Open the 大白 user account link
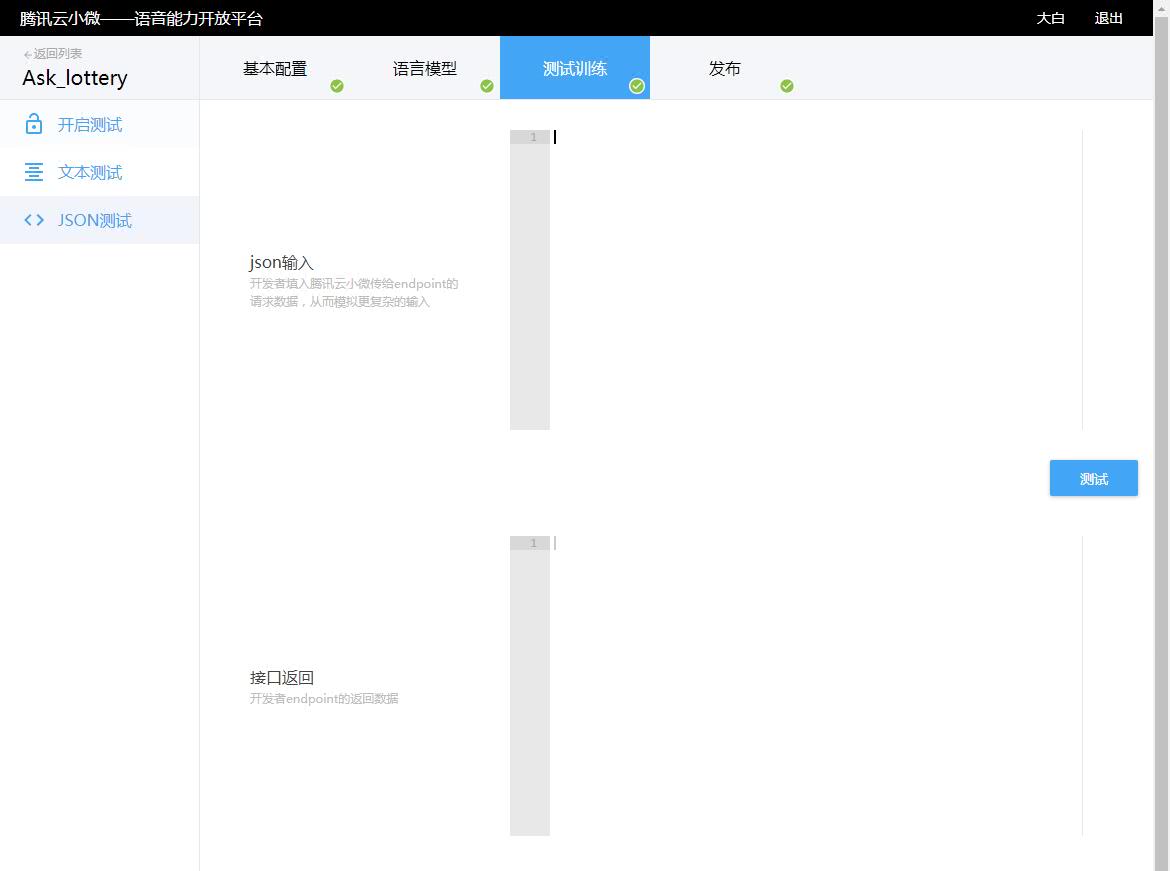Screen dimensions: 1170x871 pos(1050,18)
